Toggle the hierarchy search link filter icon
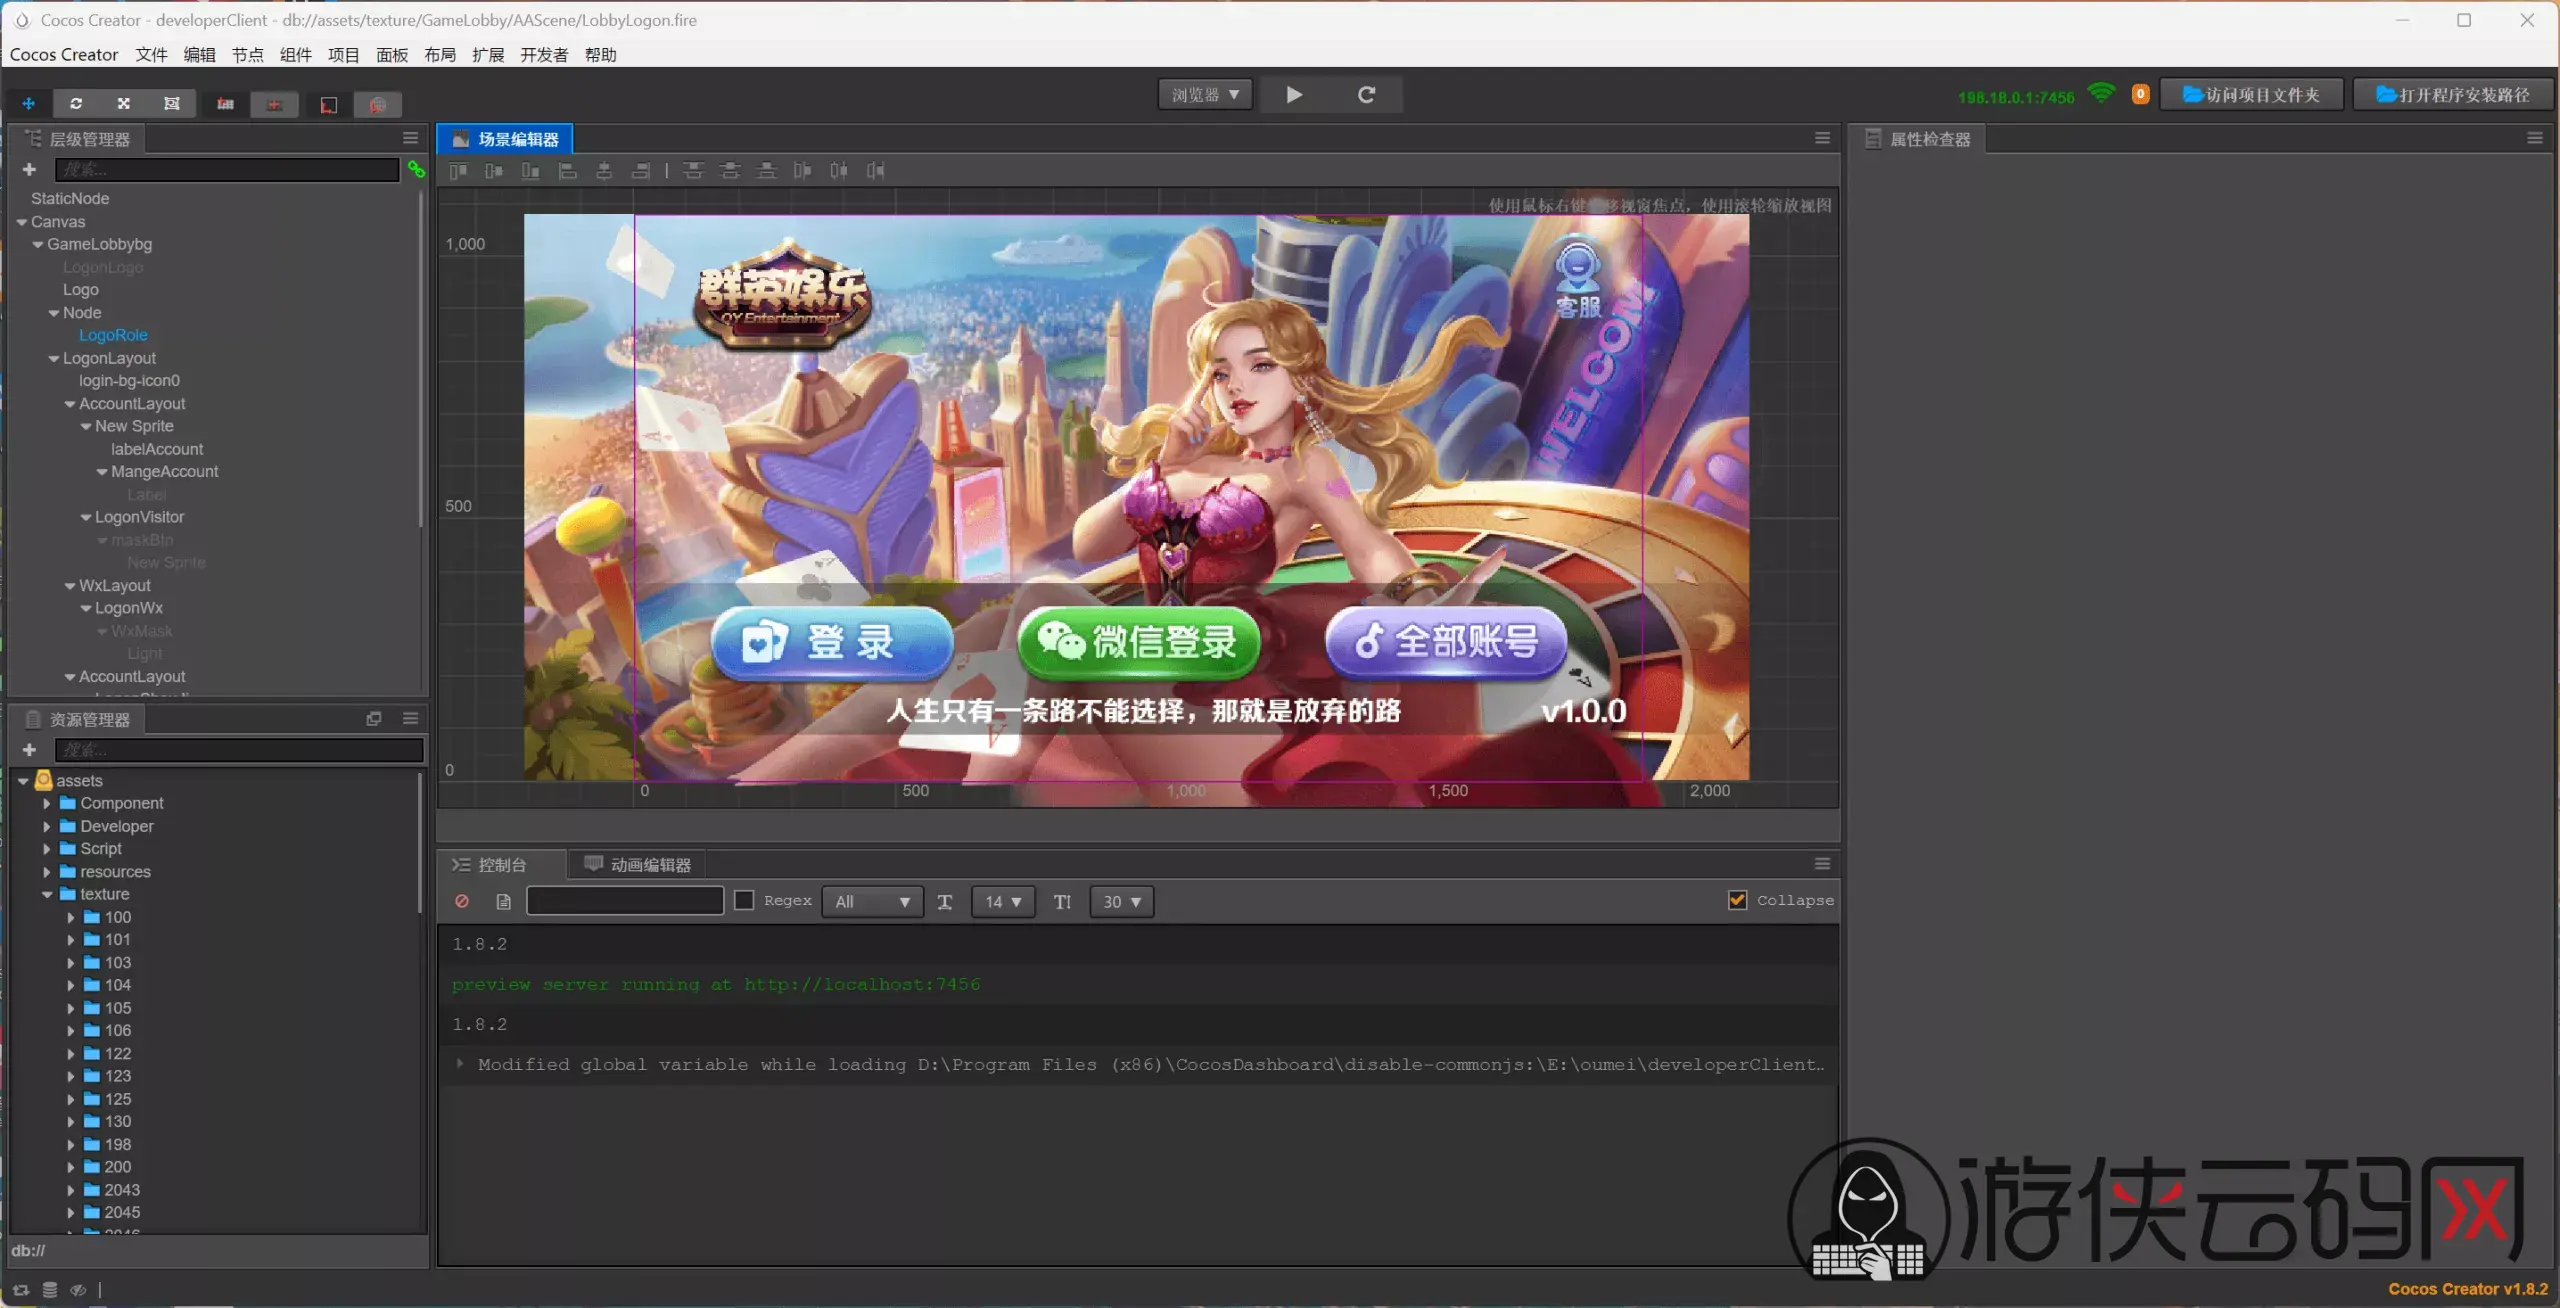 [416, 170]
